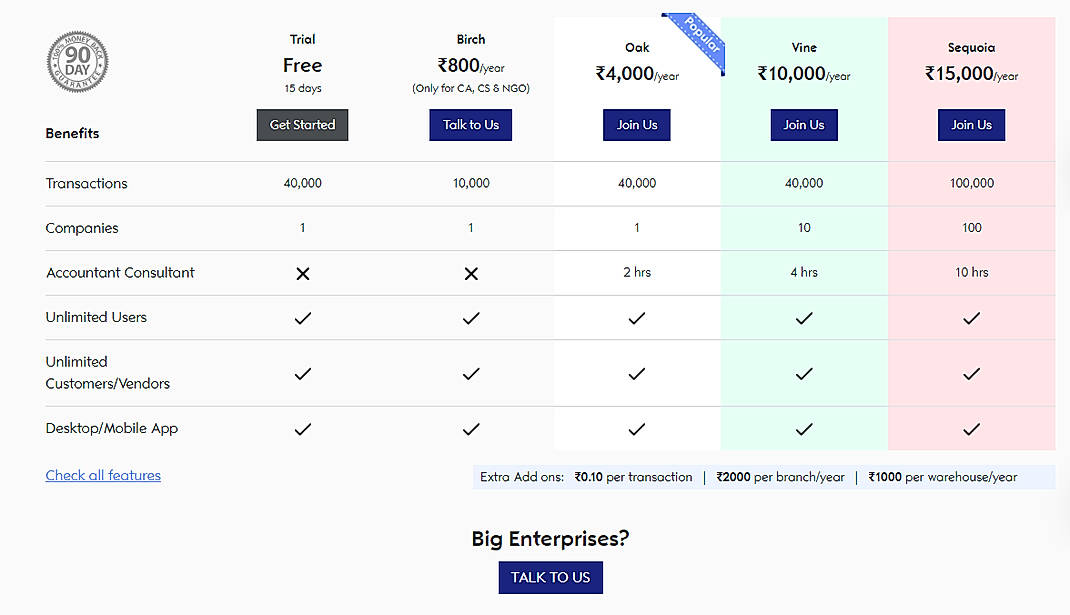Image resolution: width=1070 pixels, height=615 pixels.
Task: Expand the Birch plan pricing details
Action: (470, 66)
